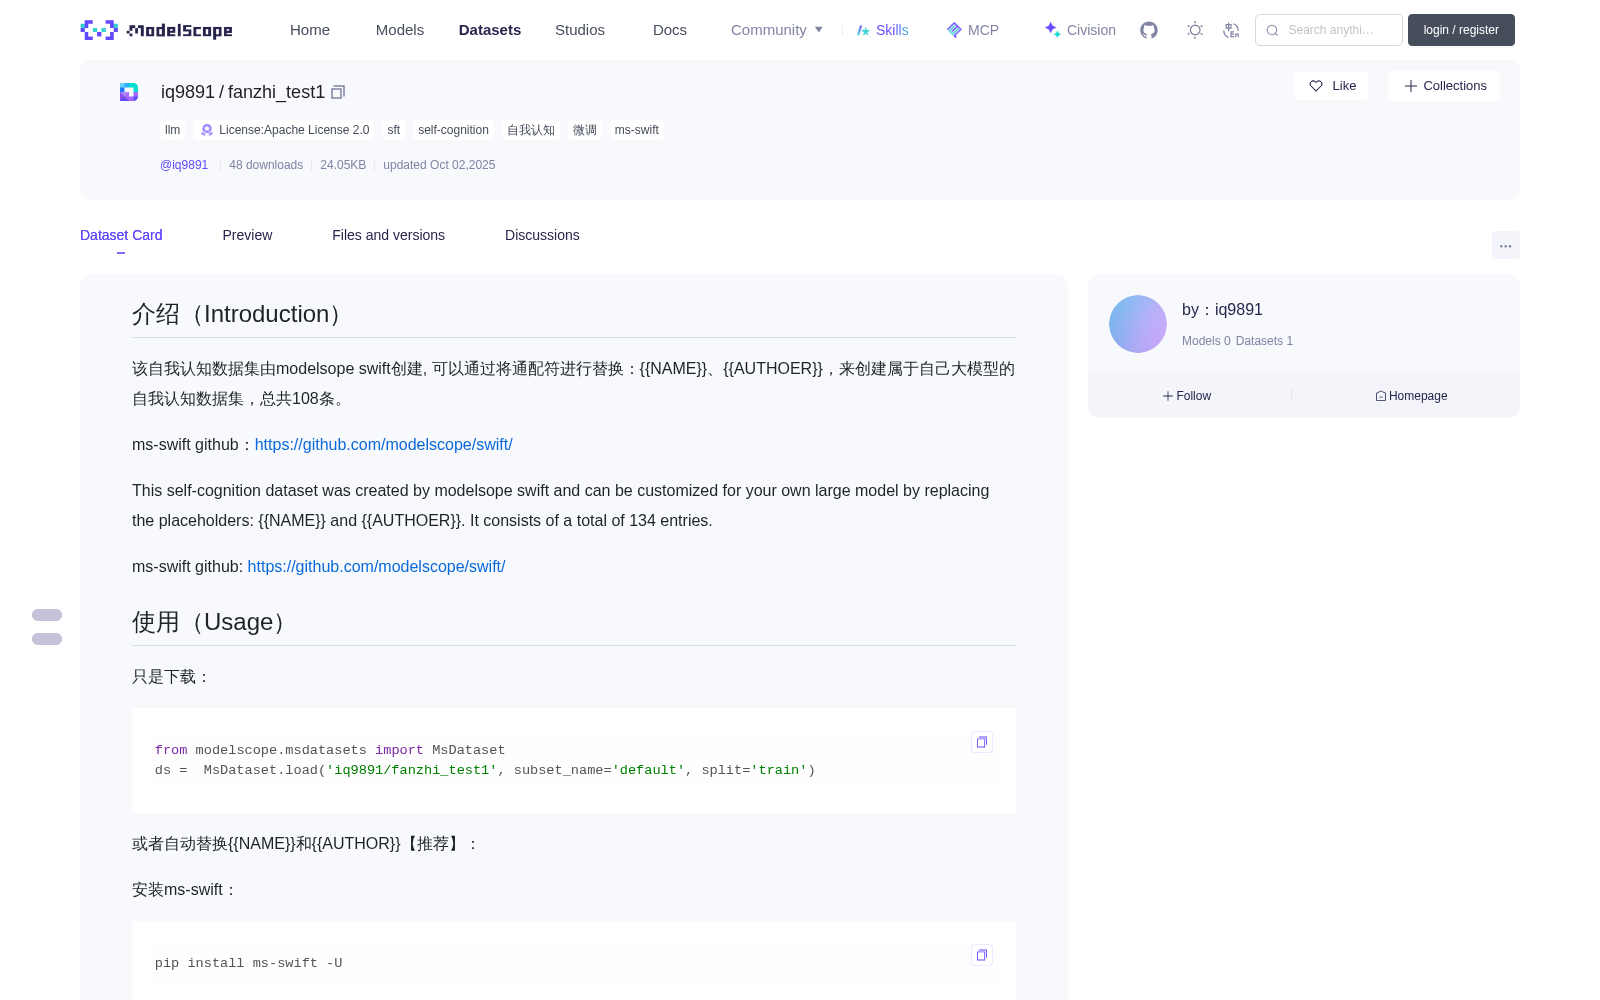Click the Apache License 2.0 tag
The width and height of the screenshot is (1600, 1000).
coord(285,130)
